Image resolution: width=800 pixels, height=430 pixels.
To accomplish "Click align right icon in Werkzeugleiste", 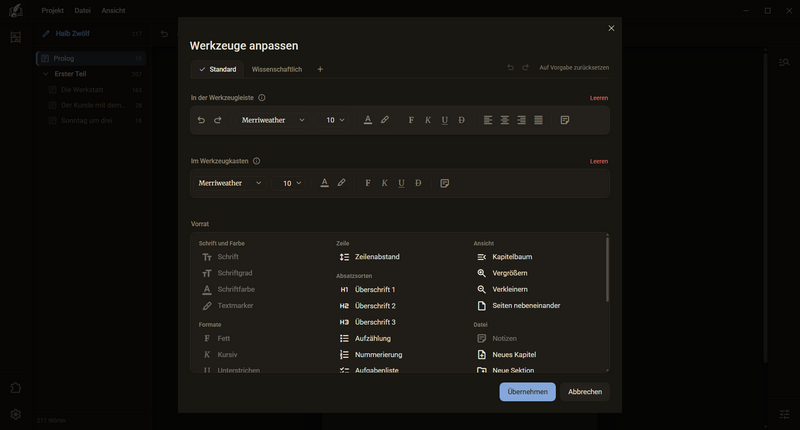I will click(522, 120).
